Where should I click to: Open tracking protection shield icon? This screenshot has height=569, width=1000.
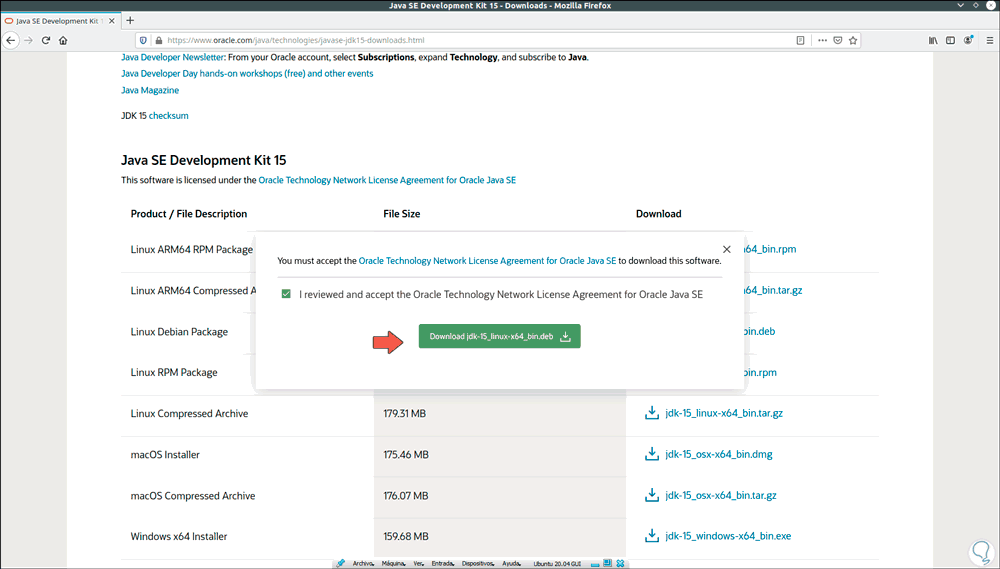click(x=143, y=40)
